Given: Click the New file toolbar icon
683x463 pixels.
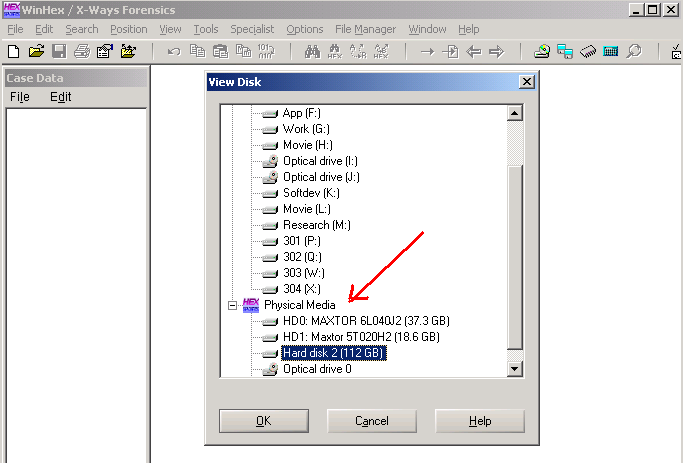Looking at the screenshot, I should [x=14, y=51].
